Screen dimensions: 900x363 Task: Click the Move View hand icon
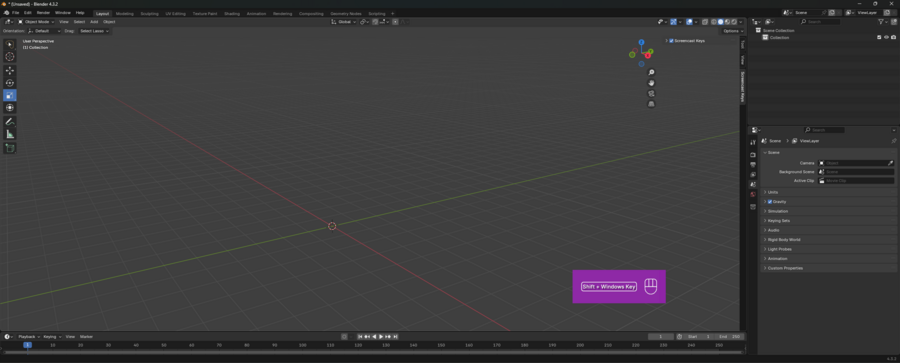[x=651, y=83]
